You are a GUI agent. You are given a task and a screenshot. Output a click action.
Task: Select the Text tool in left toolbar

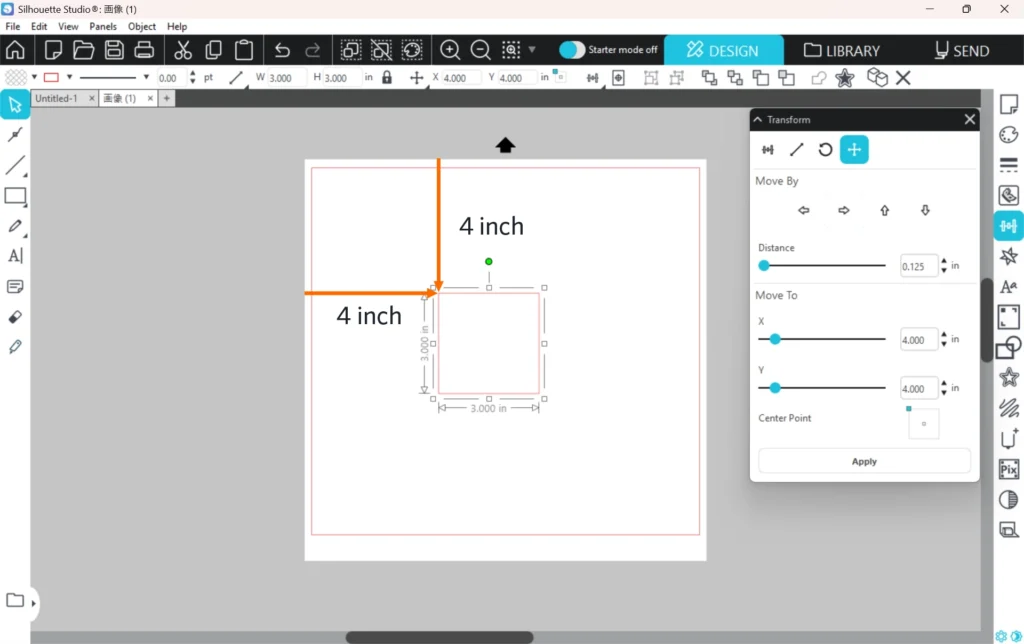pyautogui.click(x=15, y=256)
